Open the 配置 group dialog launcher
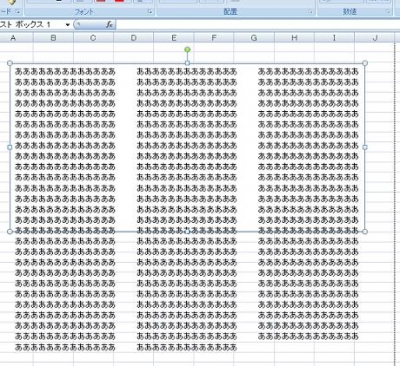 pos(311,12)
